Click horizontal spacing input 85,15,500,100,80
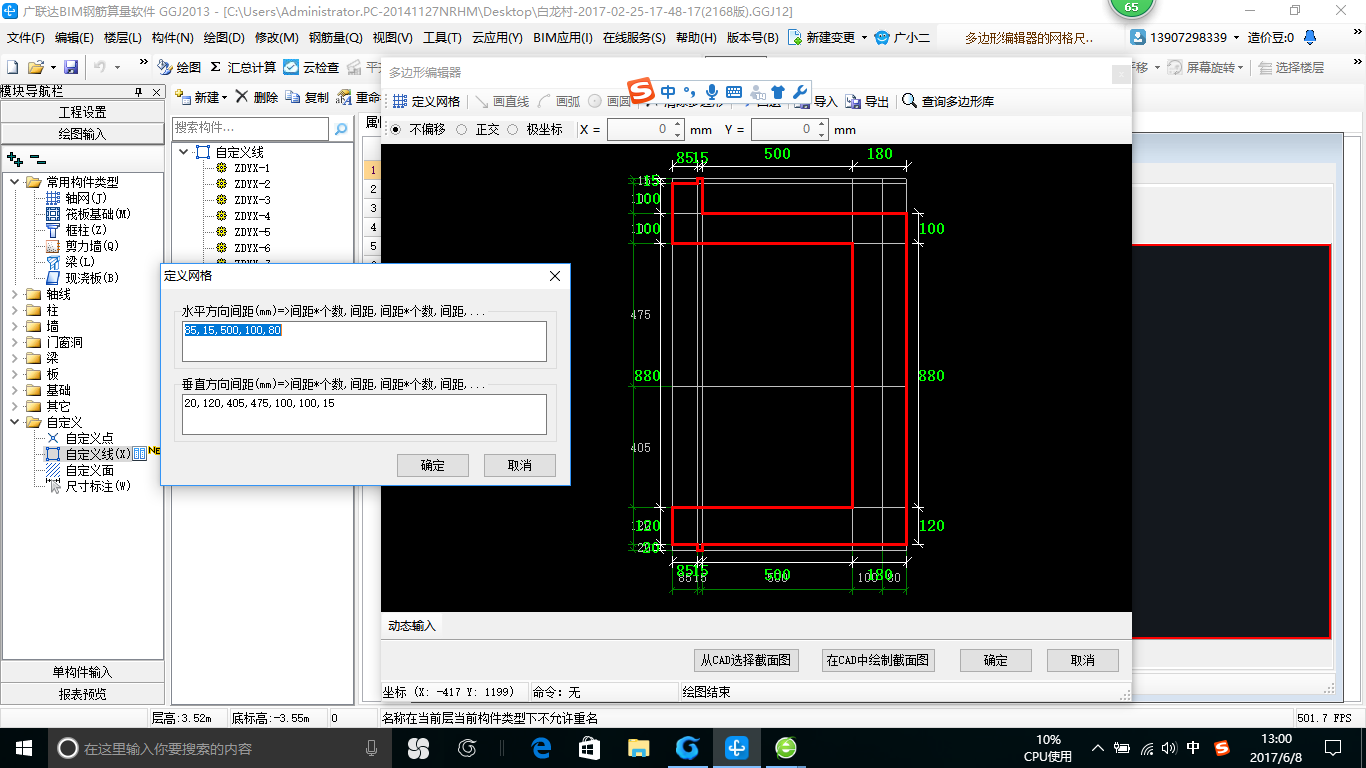The image size is (1366, 768). [x=364, y=341]
